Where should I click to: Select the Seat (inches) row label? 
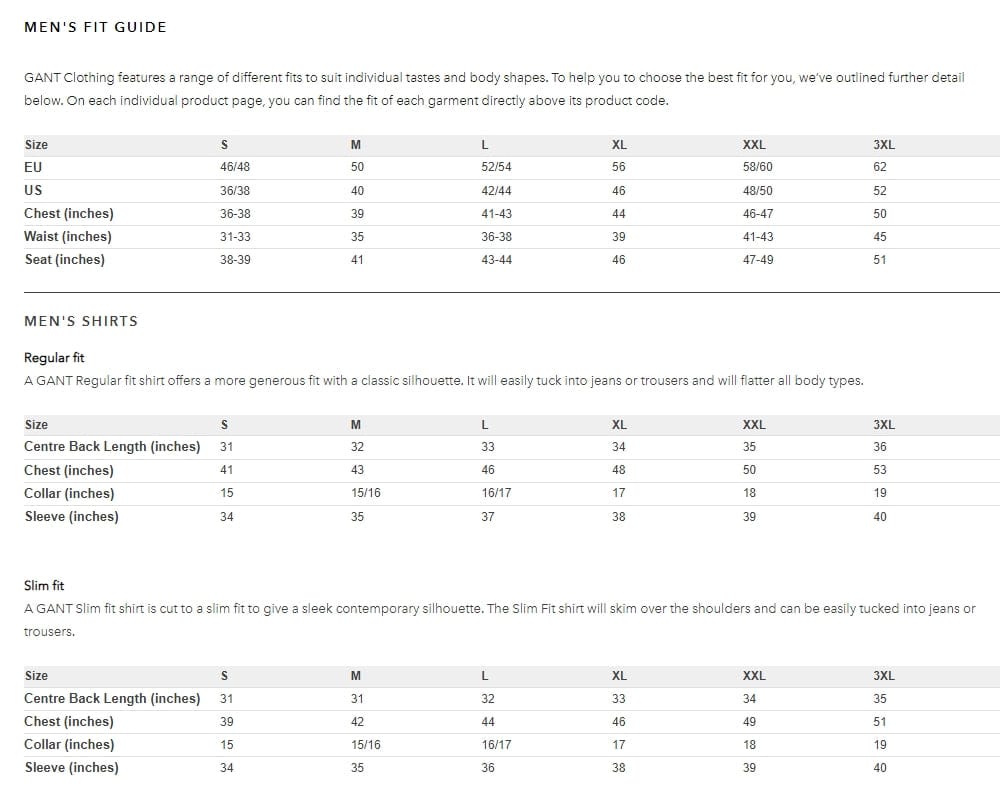pos(64,260)
